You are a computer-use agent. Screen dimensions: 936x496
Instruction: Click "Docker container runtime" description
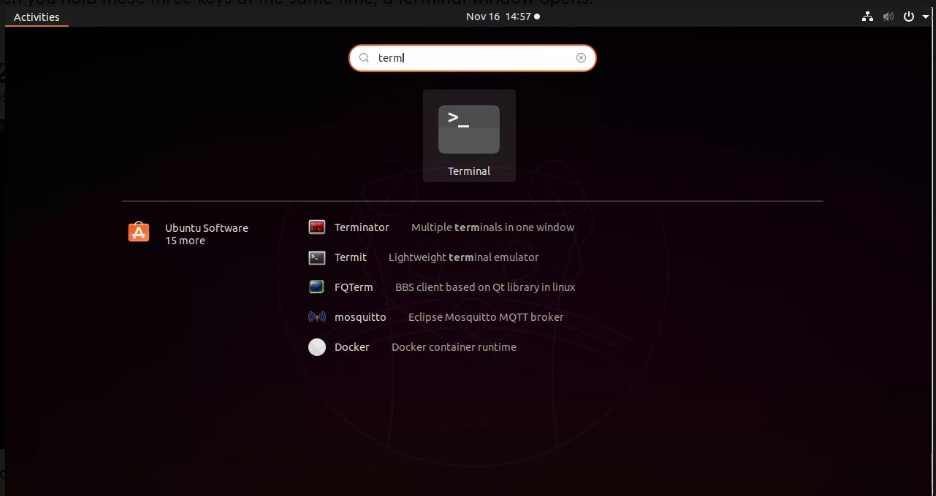coord(454,347)
